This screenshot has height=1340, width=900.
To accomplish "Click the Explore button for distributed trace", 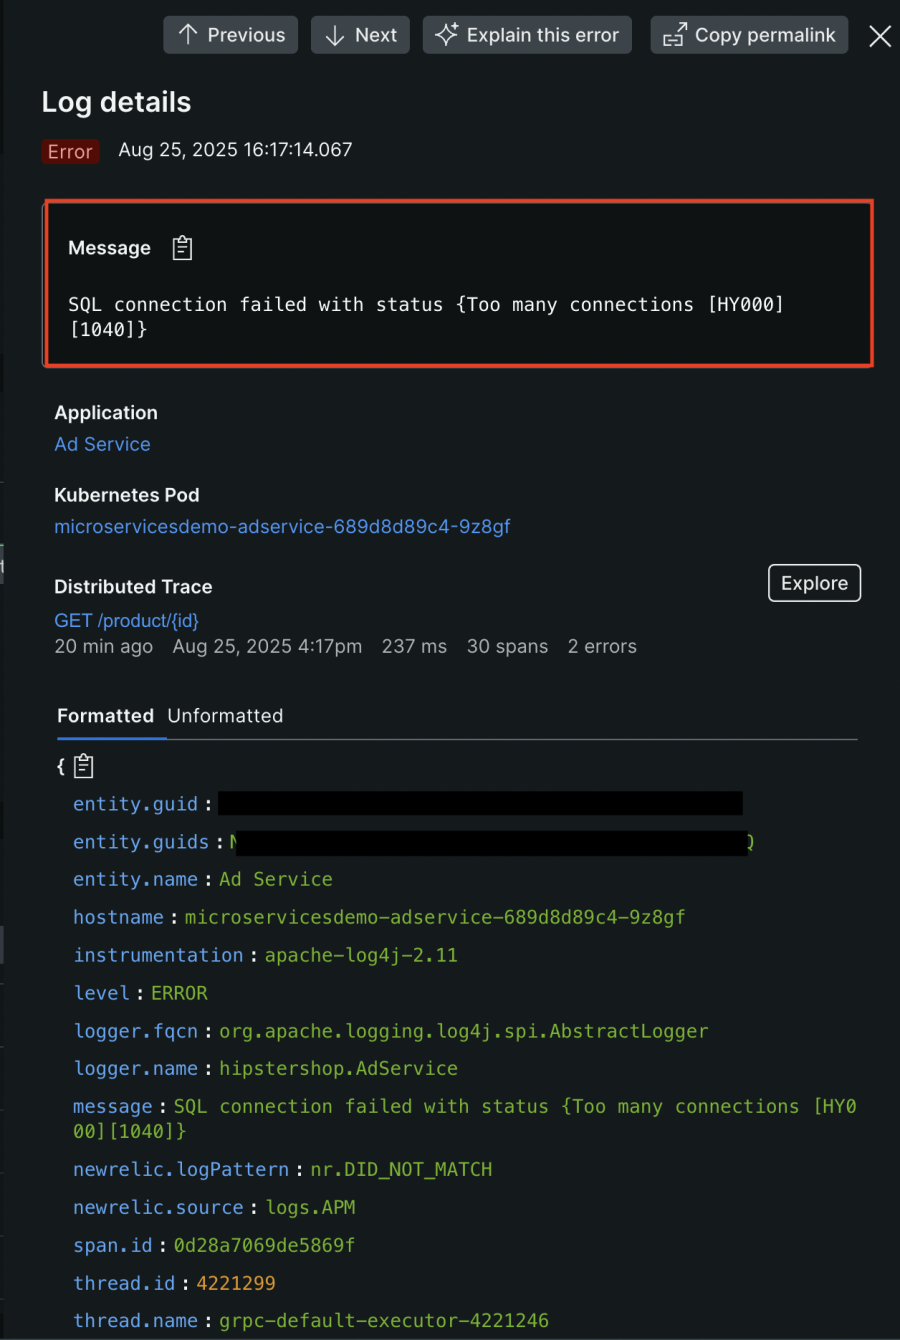I will [x=814, y=583].
